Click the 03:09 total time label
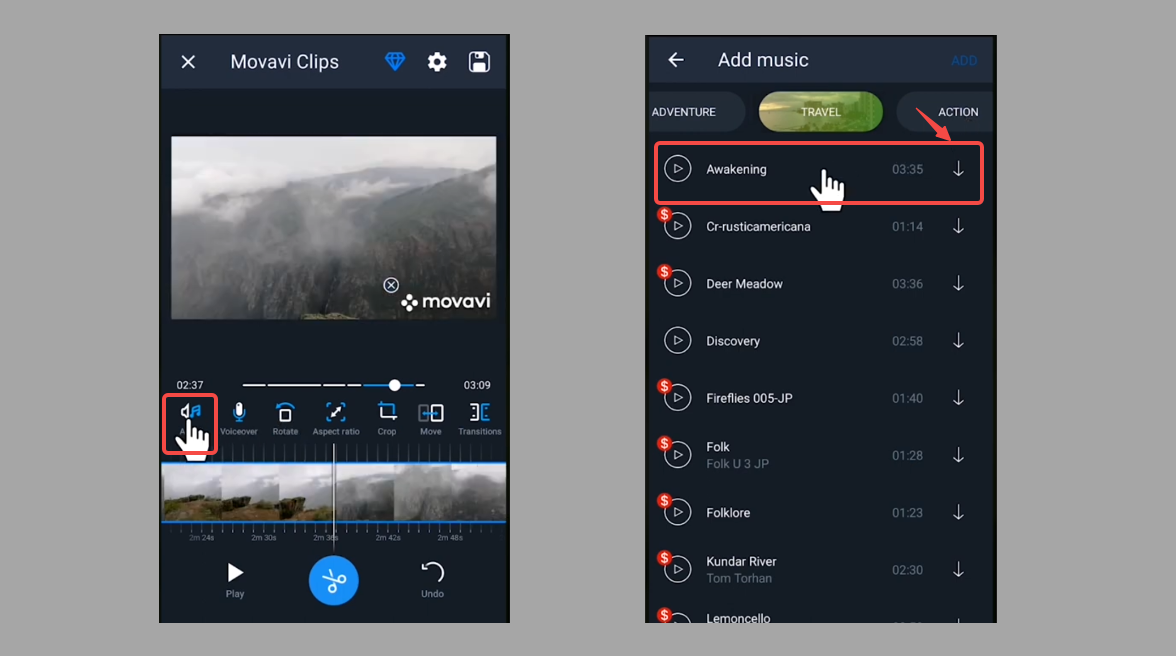The height and width of the screenshot is (656, 1176). (x=477, y=385)
